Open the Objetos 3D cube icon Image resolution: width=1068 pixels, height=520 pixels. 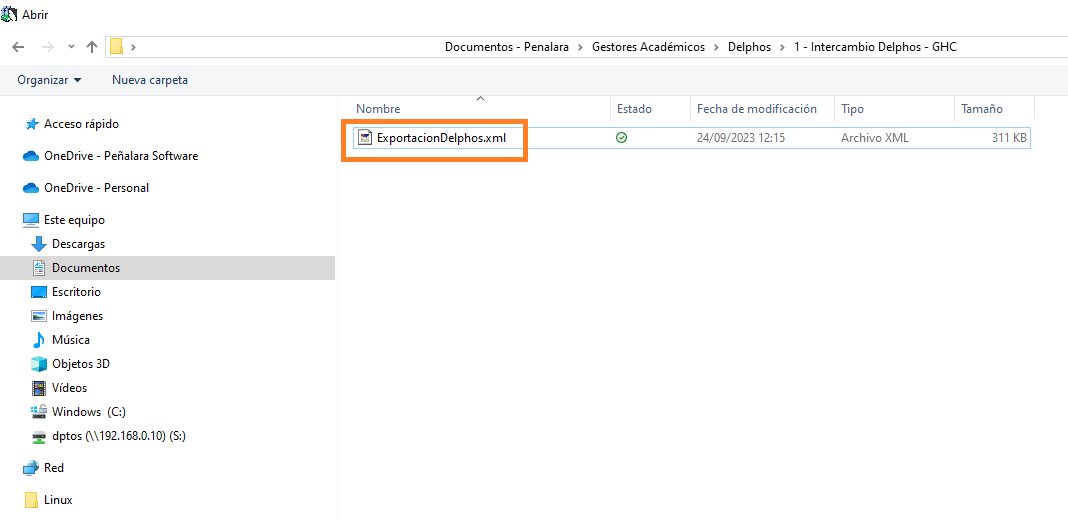point(39,364)
